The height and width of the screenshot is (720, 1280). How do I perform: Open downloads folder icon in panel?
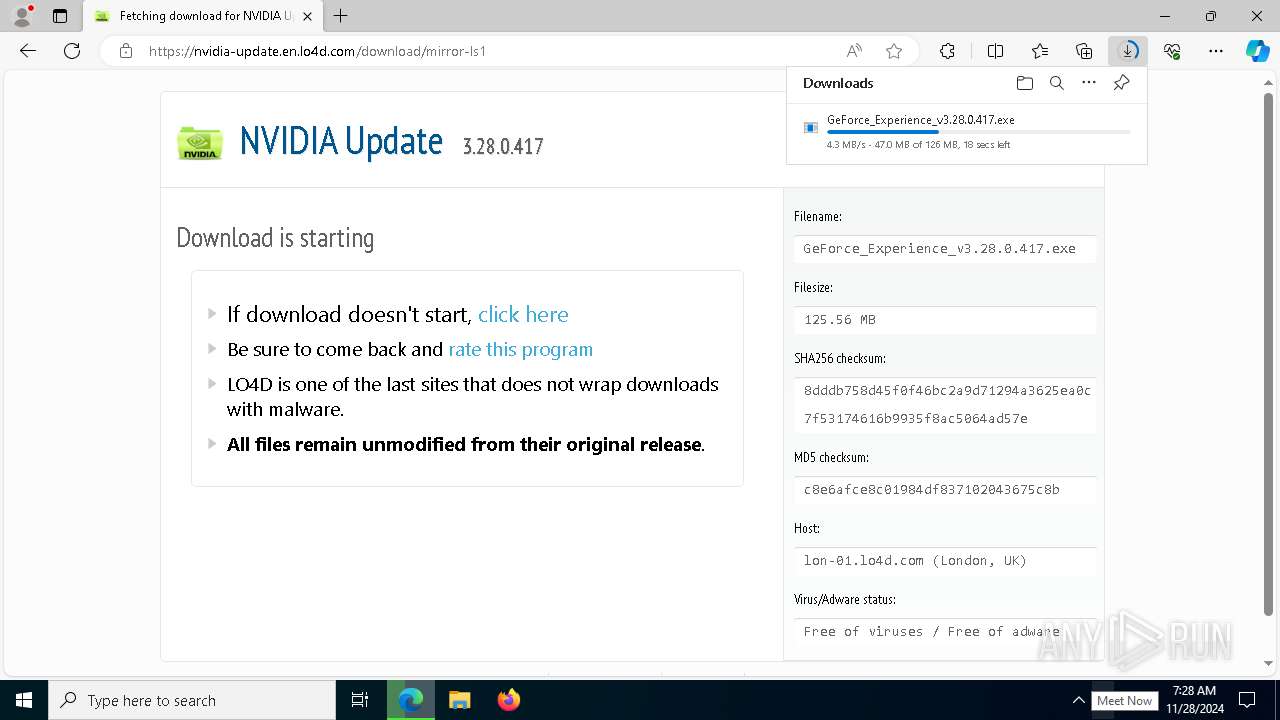(x=1024, y=83)
